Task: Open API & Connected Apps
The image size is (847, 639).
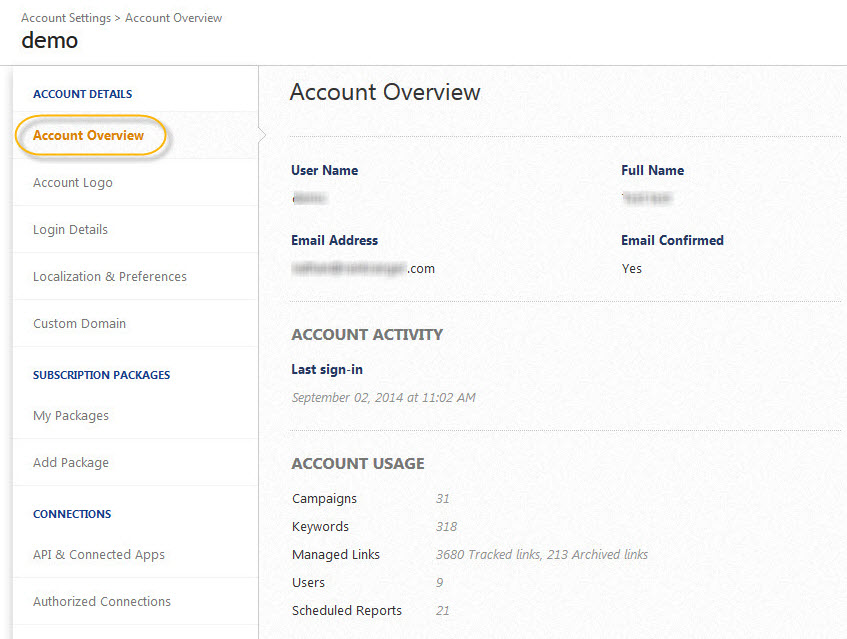Action: click(x=98, y=555)
